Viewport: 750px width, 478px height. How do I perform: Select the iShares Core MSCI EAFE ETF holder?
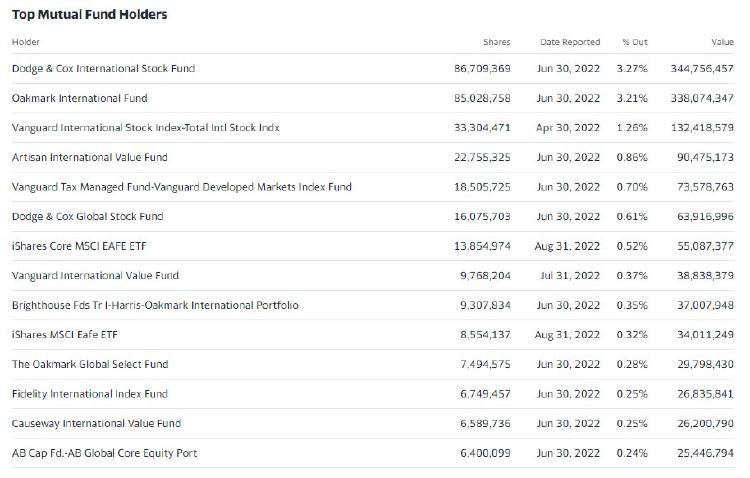(79, 246)
